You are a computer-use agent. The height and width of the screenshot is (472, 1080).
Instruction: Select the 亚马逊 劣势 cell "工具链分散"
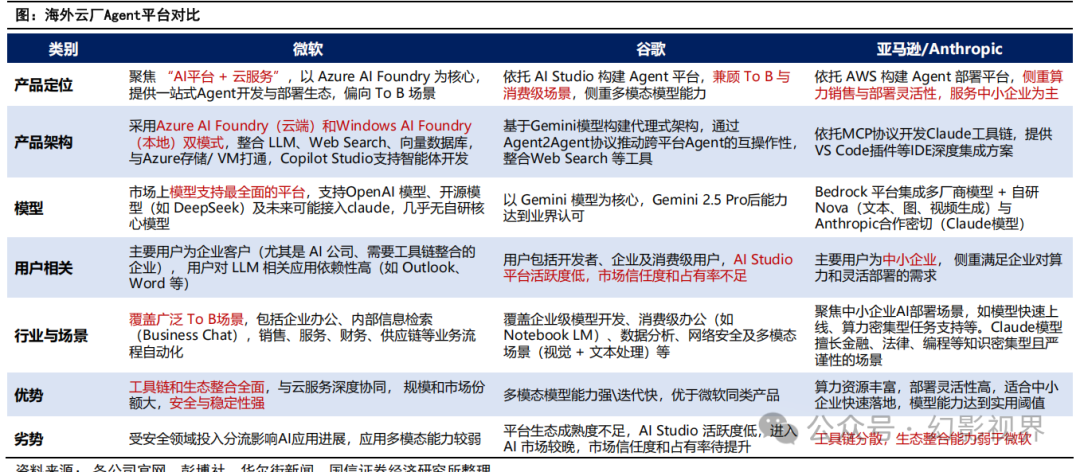[x=922, y=438]
